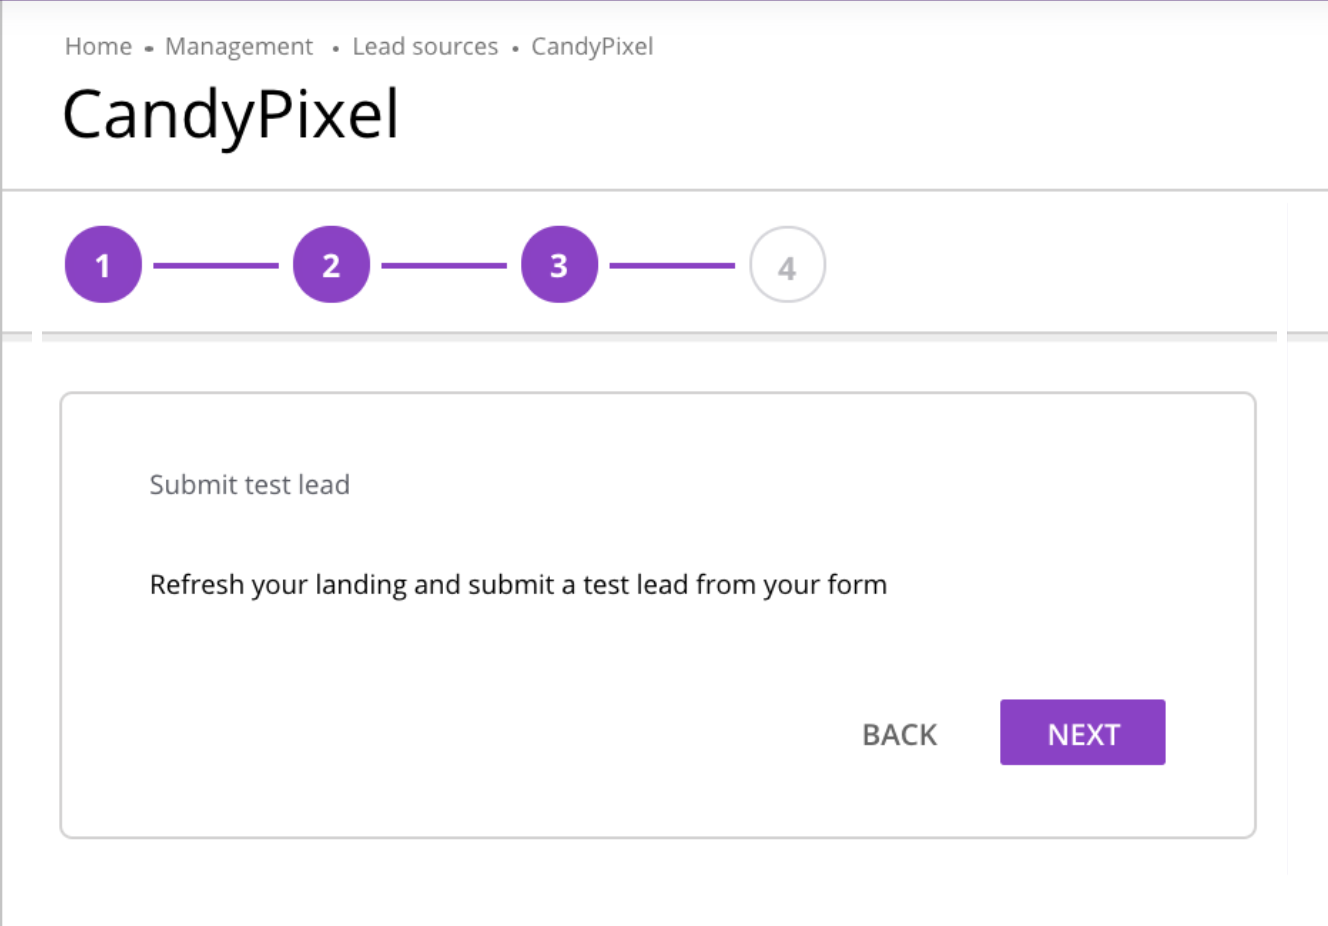The width and height of the screenshot is (1328, 926).
Task: Go to the Home breadcrumb
Action: point(98,46)
